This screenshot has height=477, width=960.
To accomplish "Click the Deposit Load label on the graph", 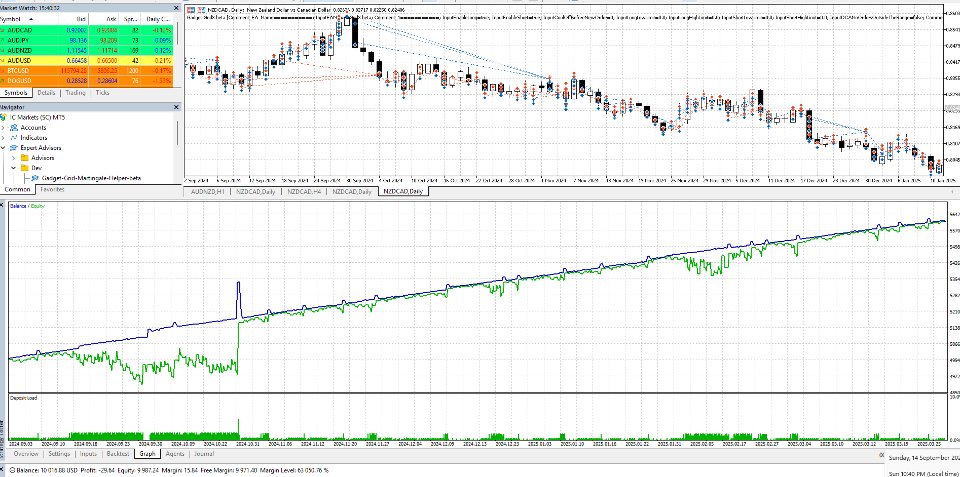I will point(23,398).
